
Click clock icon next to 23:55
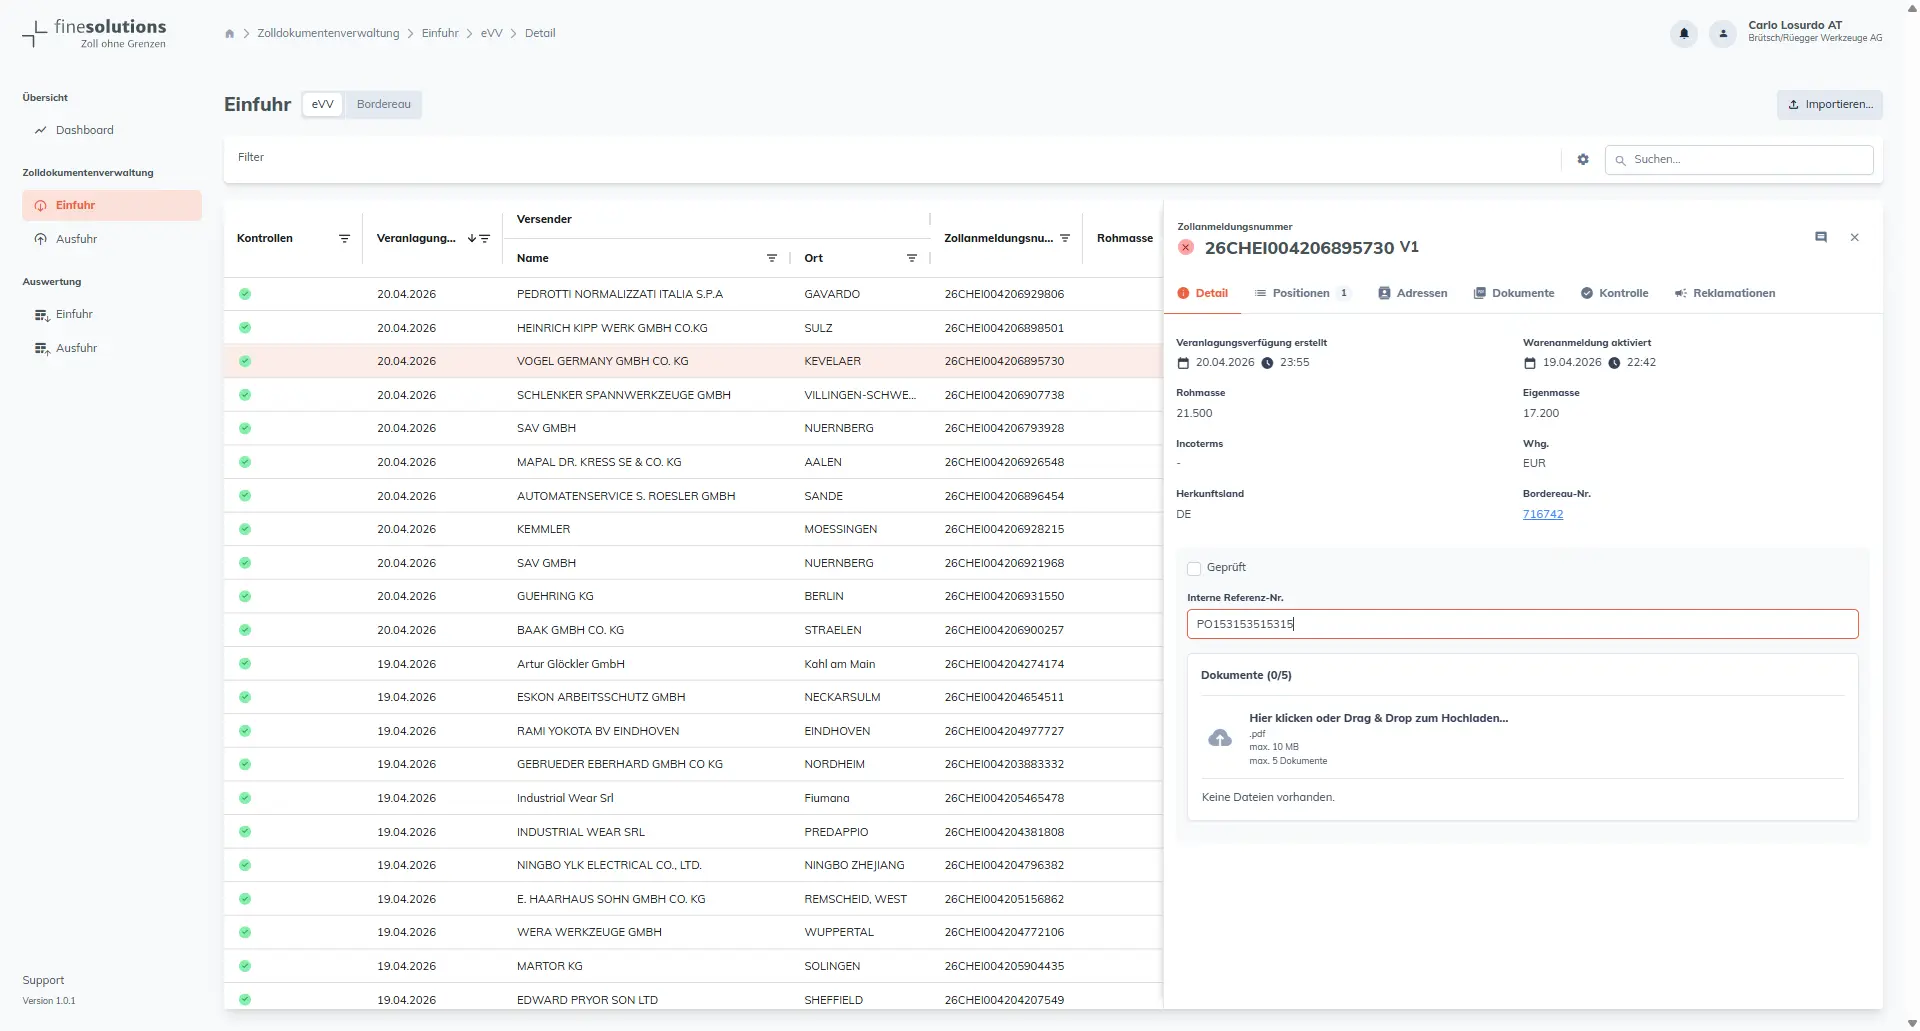pyautogui.click(x=1267, y=363)
